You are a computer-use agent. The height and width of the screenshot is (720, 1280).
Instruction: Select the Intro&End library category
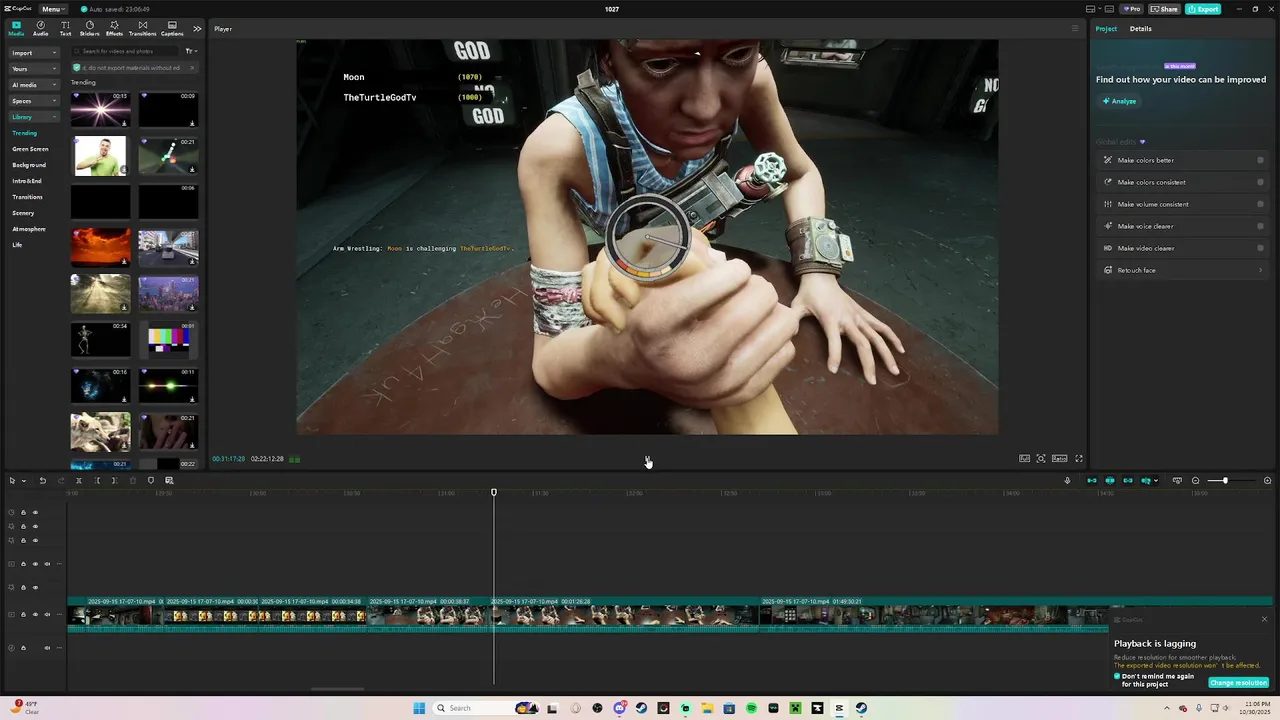(x=27, y=181)
